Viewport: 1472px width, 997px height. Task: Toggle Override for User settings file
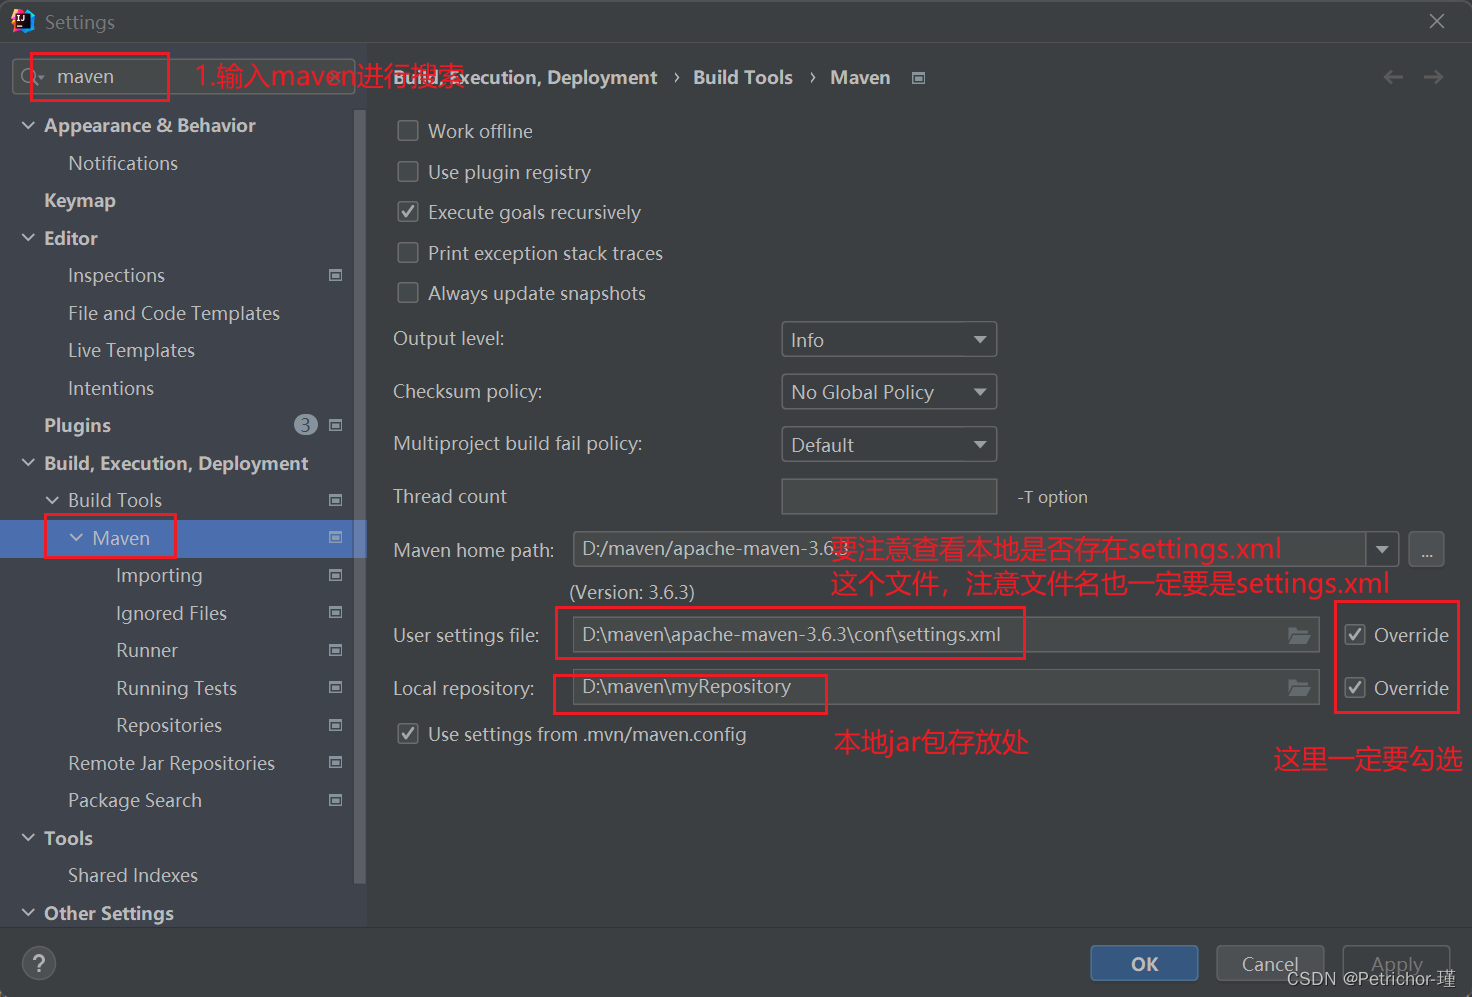(1355, 635)
